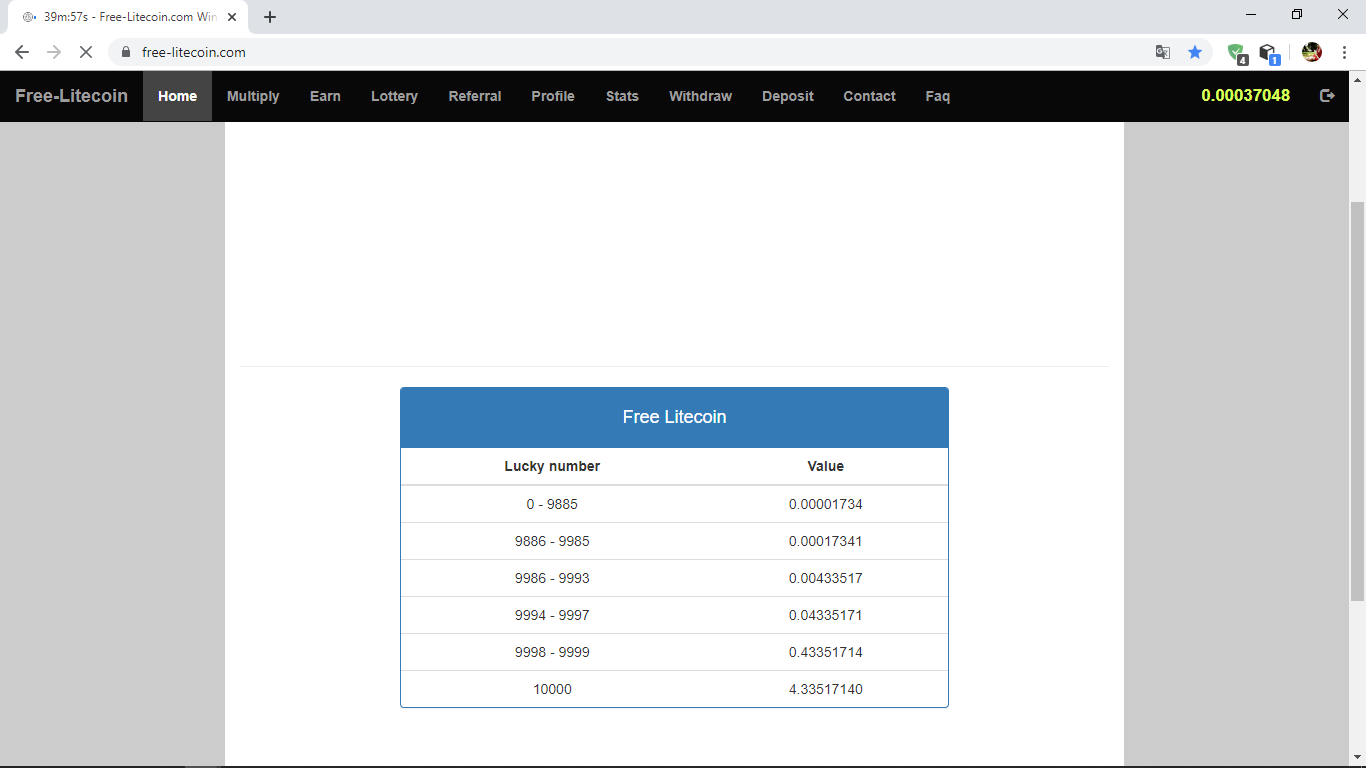Select the Free-Litecoin.com browser tab
1366x768 pixels.
click(x=127, y=17)
